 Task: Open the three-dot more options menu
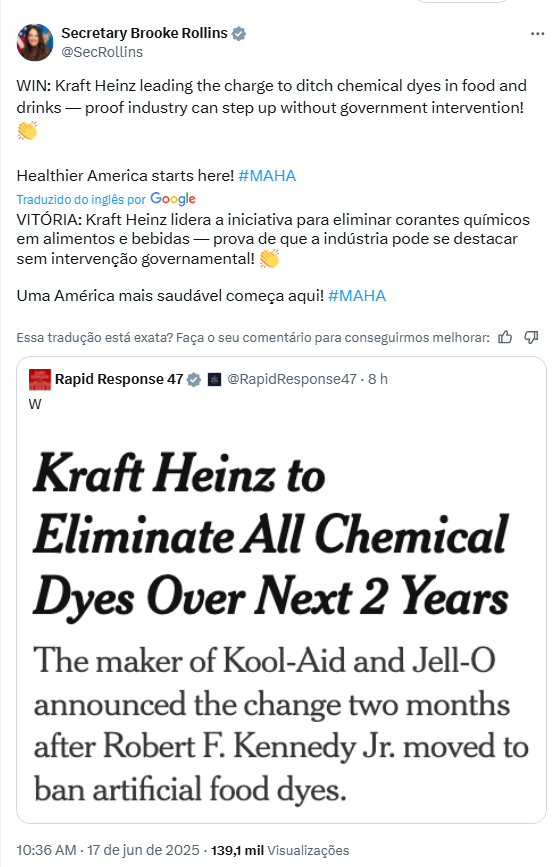coord(537,34)
